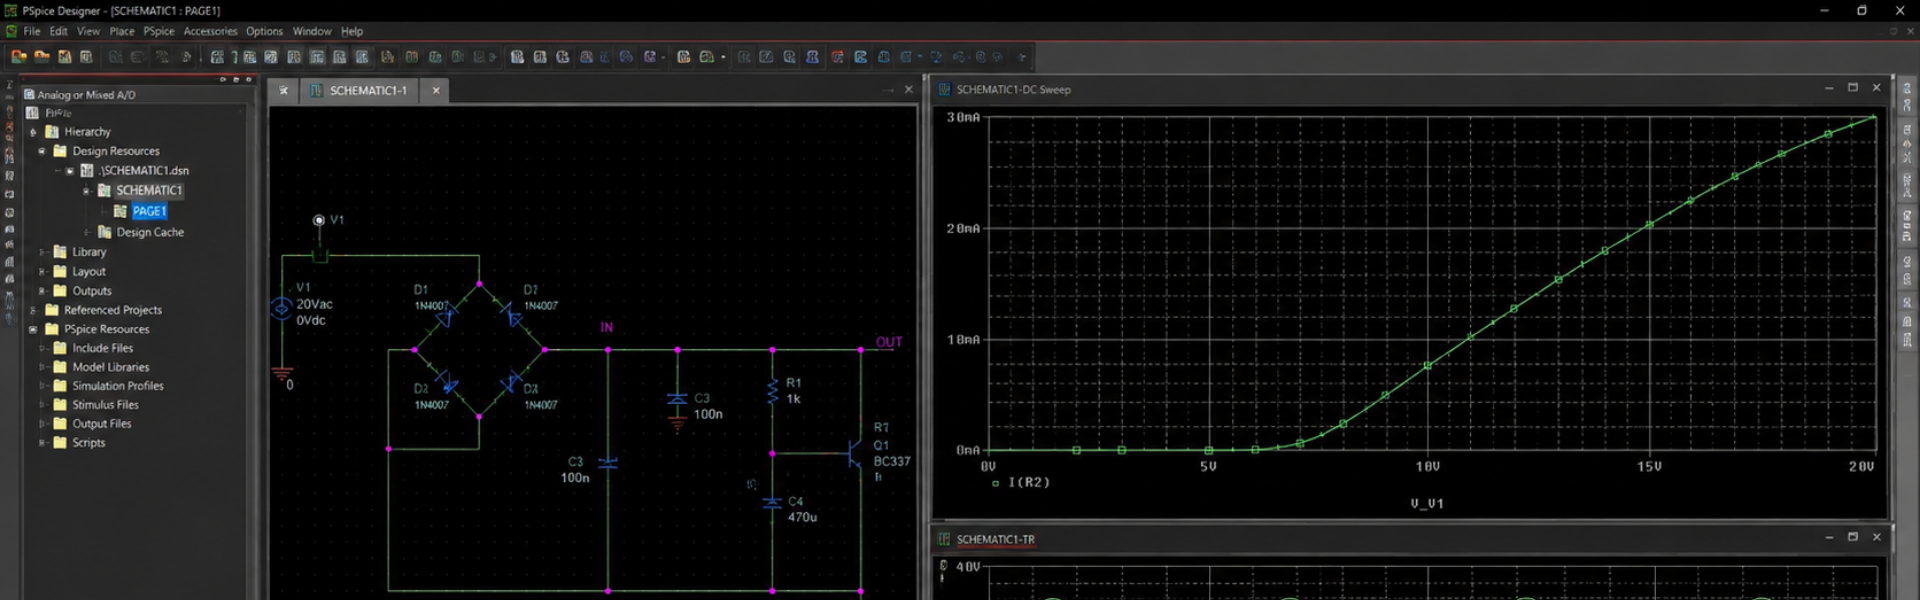Select Output Files folder
Screen dimensions: 1920x600
click(101, 424)
